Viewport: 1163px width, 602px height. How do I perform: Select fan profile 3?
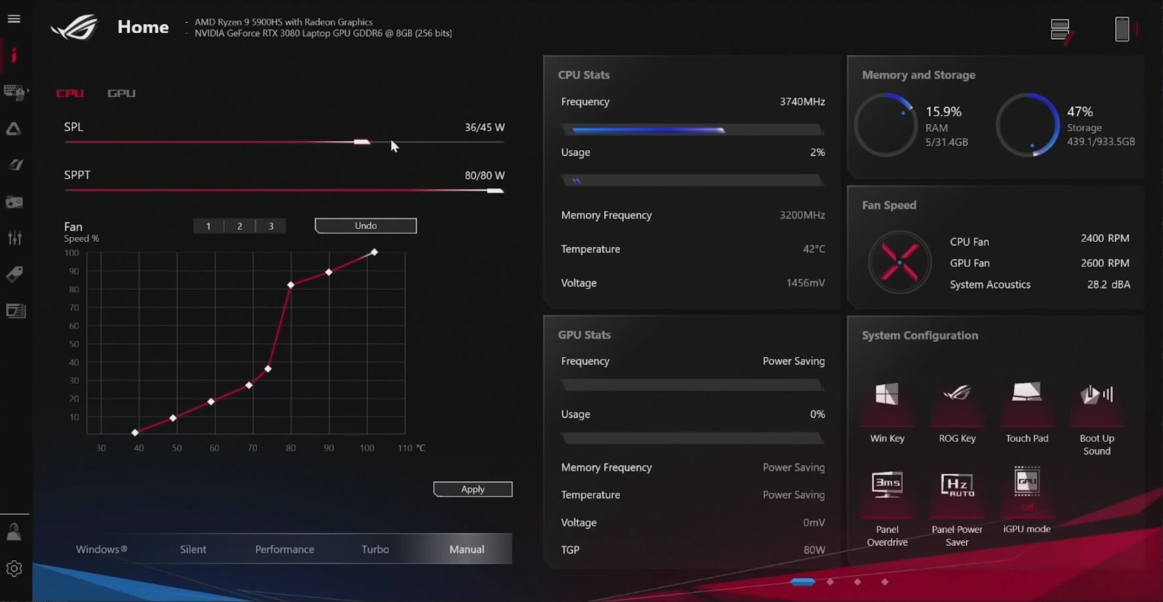click(x=271, y=226)
